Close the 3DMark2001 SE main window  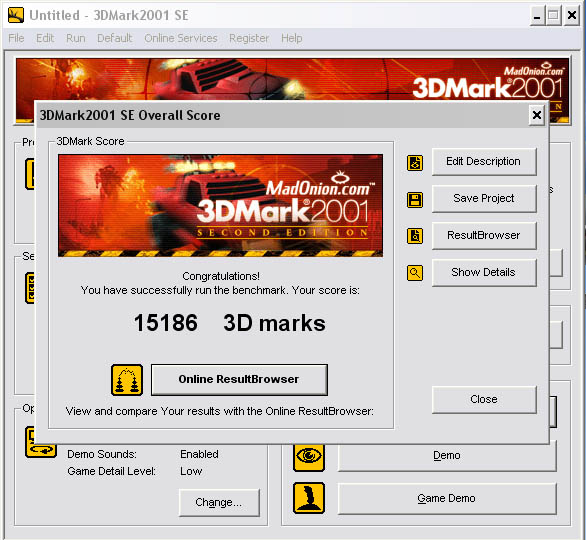pos(572,16)
